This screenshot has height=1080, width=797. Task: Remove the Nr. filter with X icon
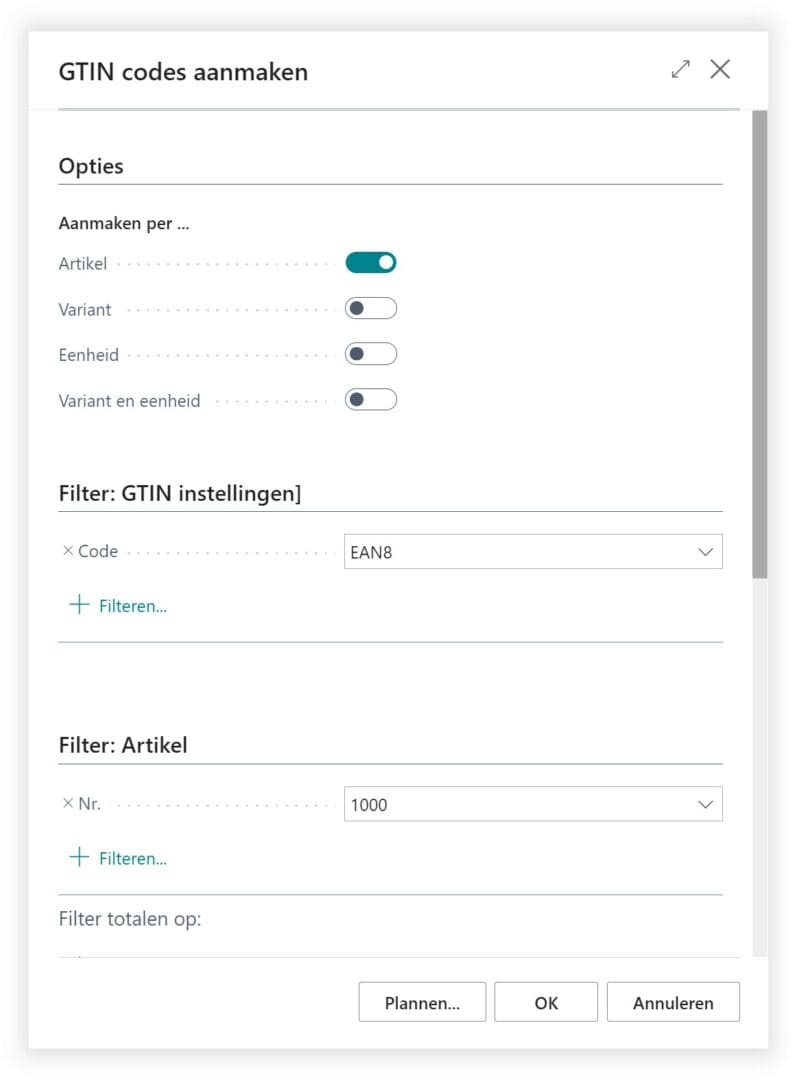click(x=68, y=803)
